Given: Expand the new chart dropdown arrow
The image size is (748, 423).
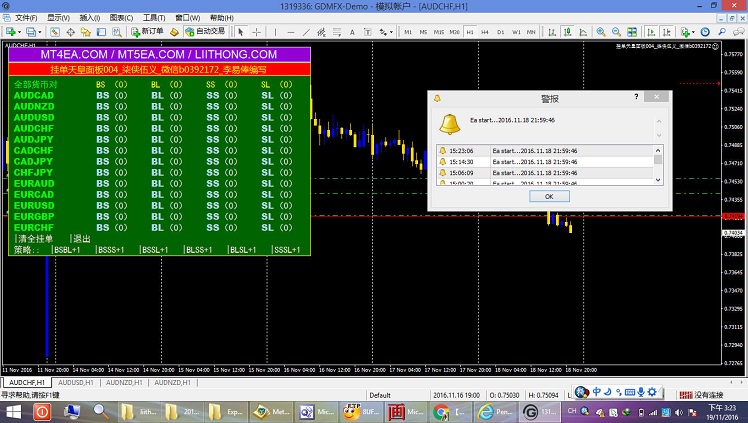Looking at the screenshot, I should (19, 32).
